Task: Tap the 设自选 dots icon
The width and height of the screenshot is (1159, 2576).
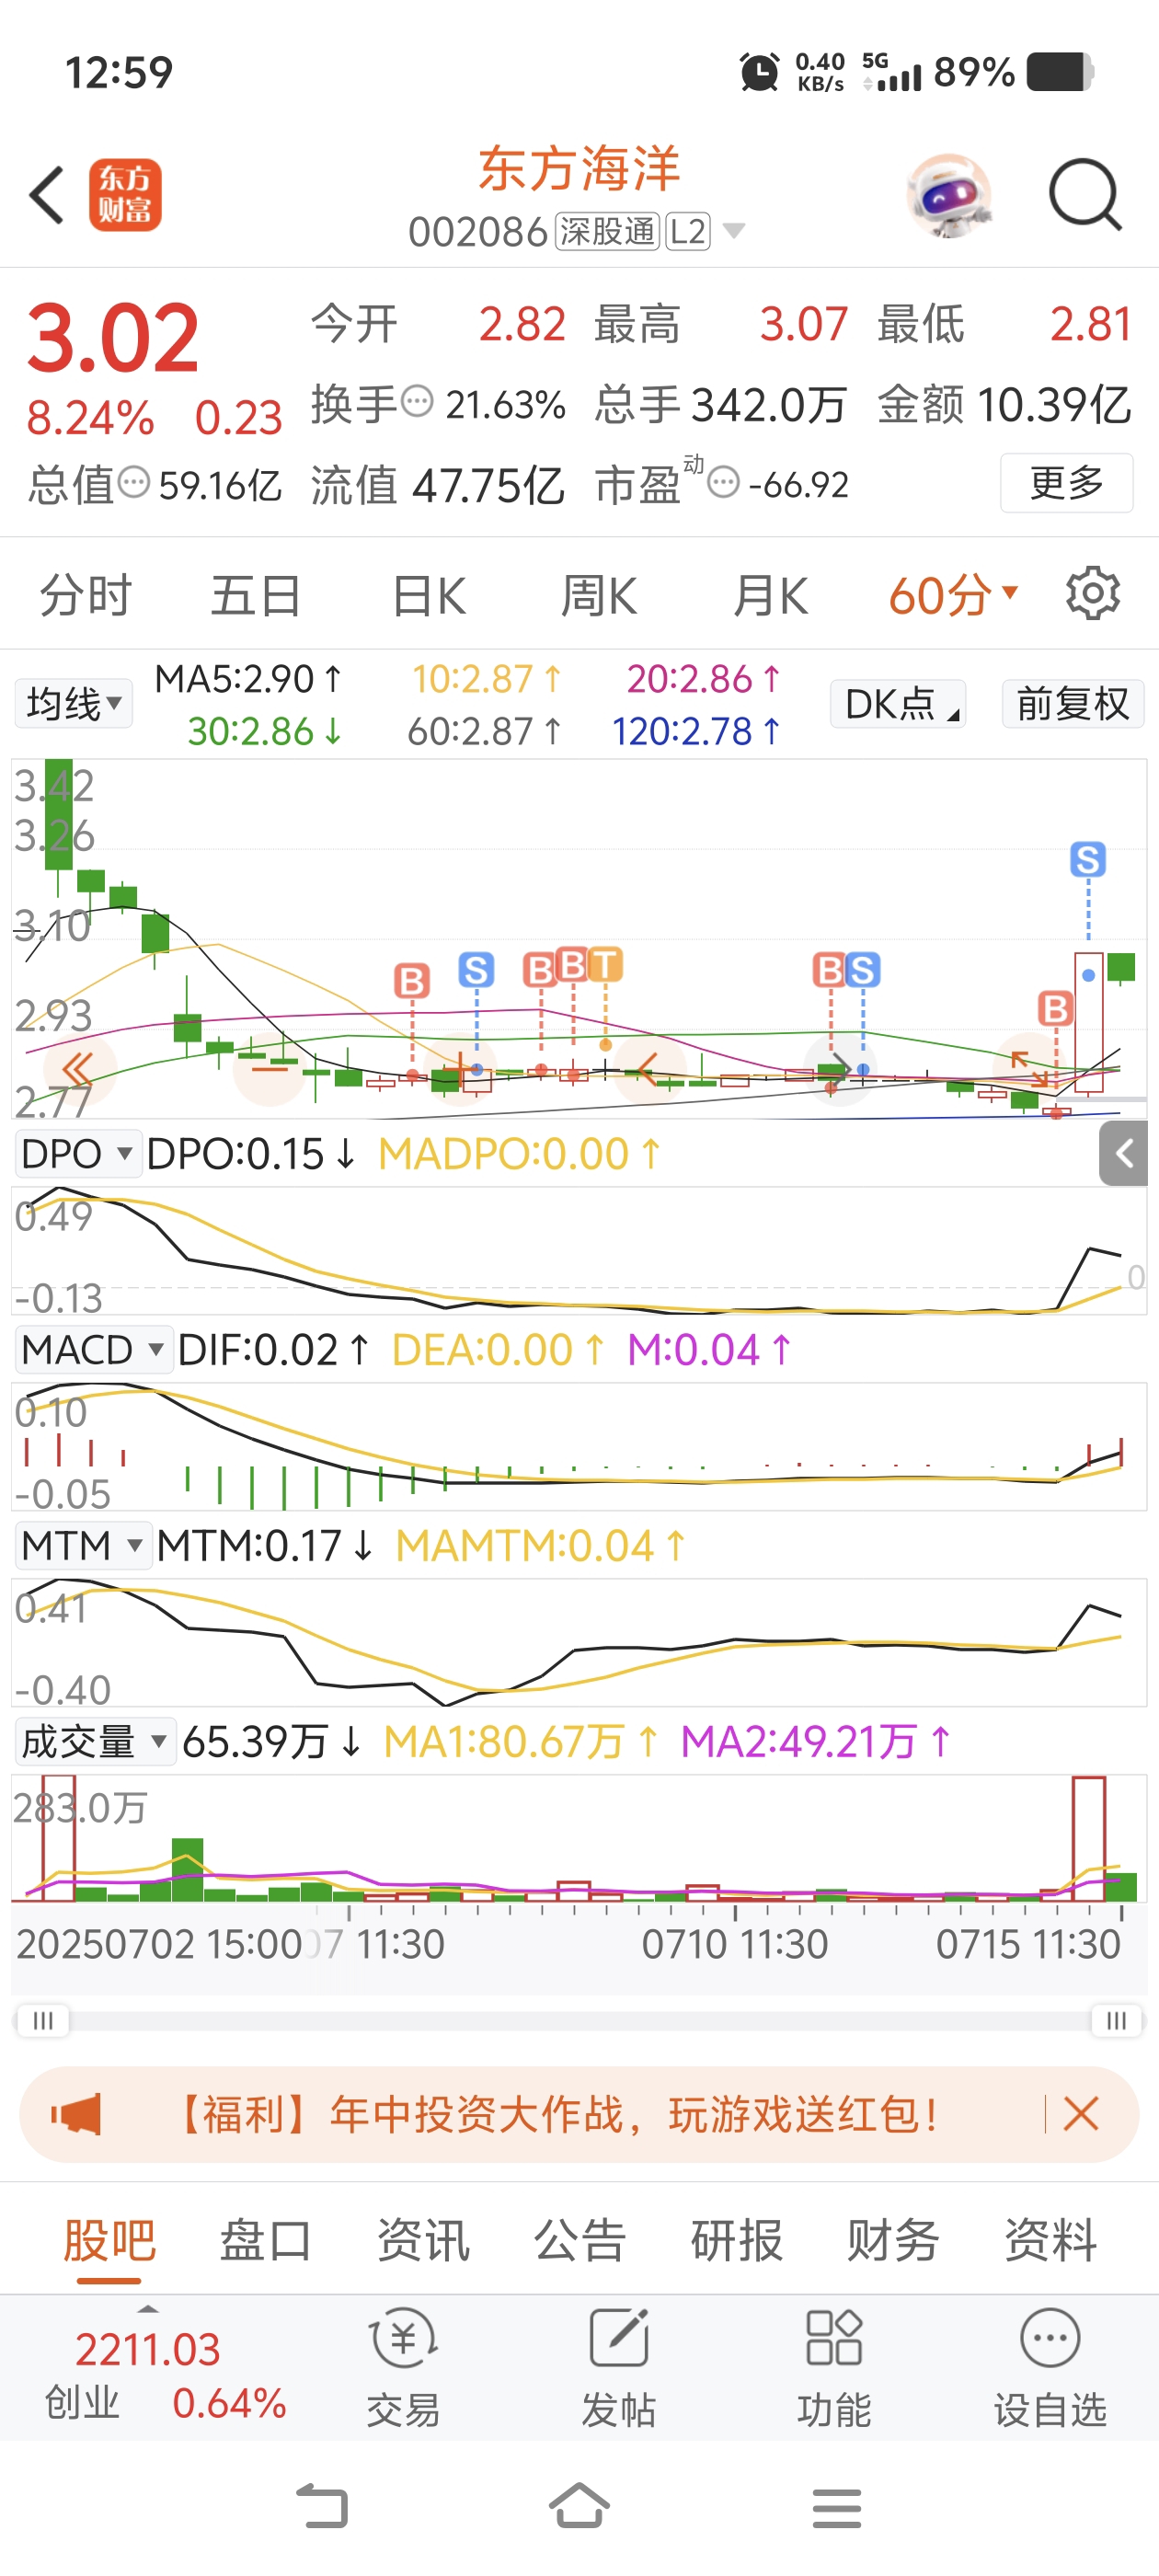Action: click(1050, 2338)
